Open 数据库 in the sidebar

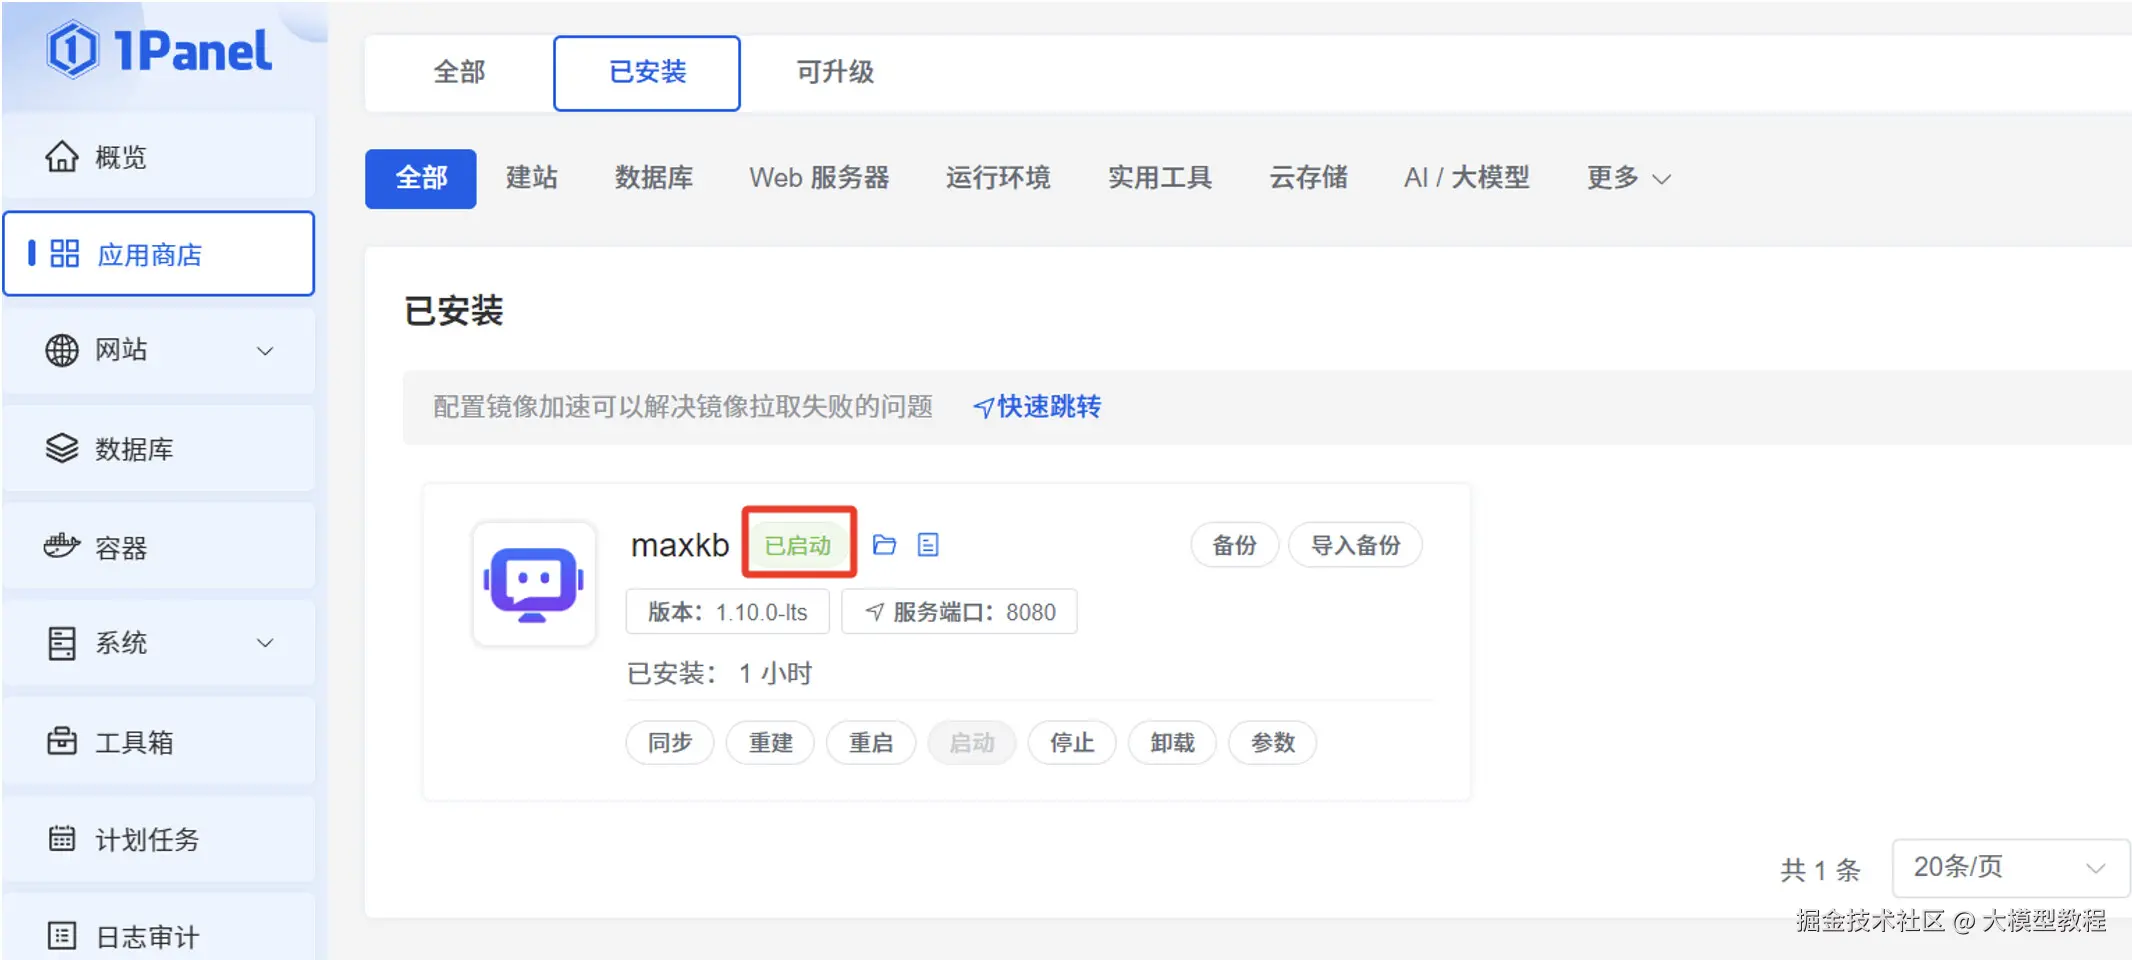[x=159, y=449]
